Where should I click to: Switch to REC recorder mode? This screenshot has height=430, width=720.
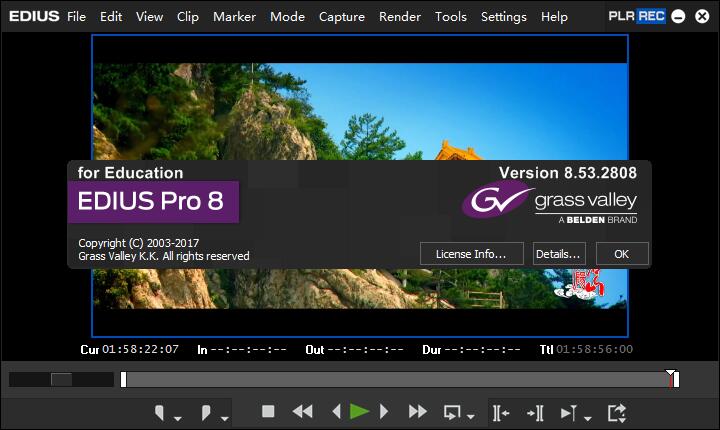(x=651, y=16)
